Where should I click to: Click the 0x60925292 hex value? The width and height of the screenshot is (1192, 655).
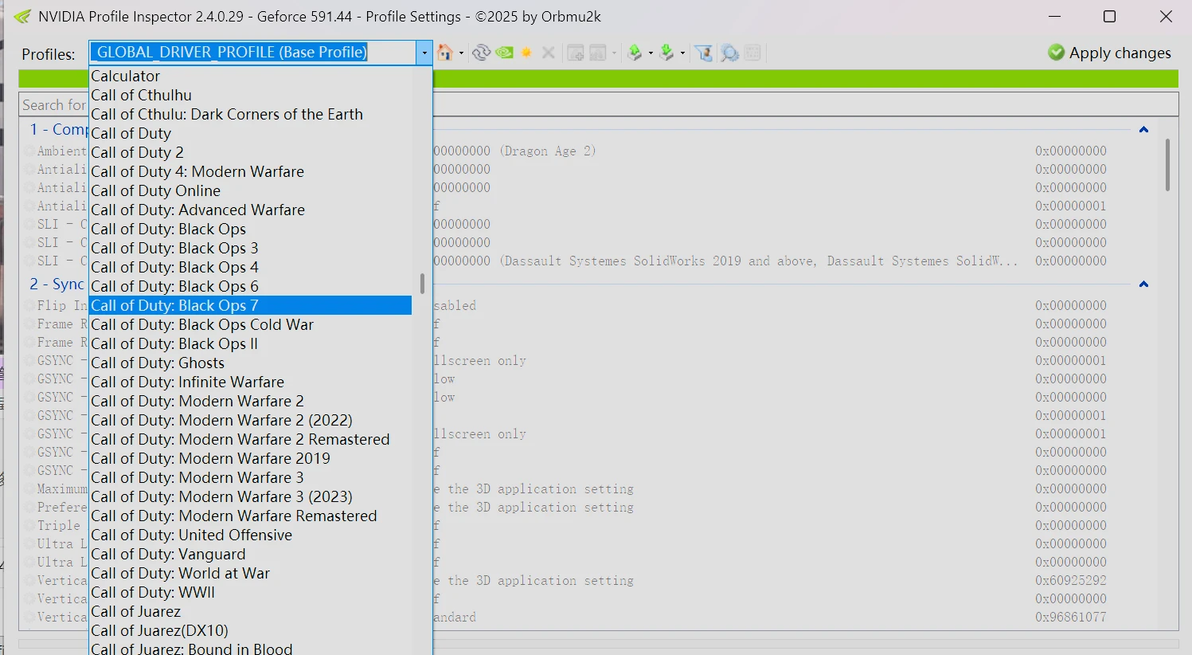[x=1070, y=581]
